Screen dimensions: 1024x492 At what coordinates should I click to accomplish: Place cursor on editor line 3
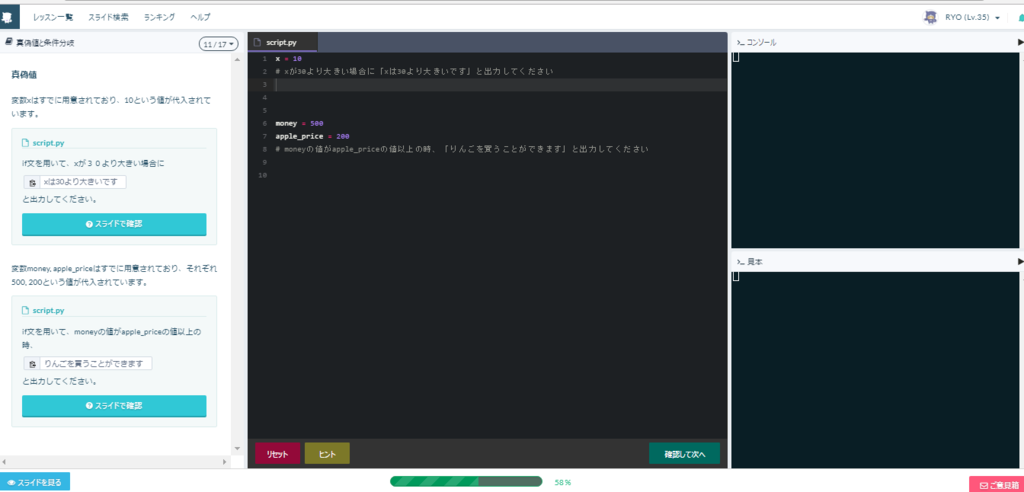(x=500, y=85)
